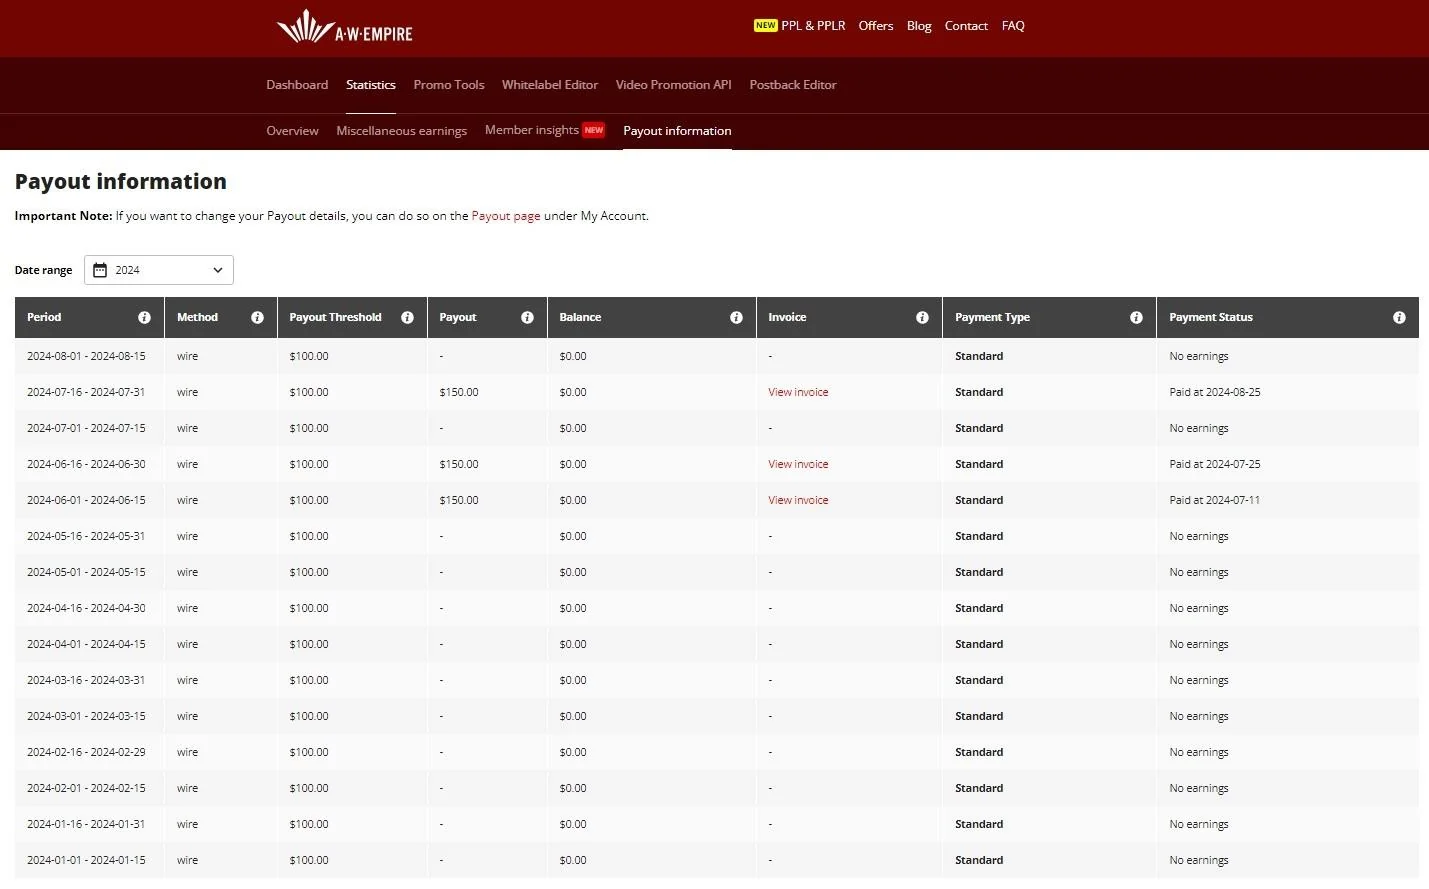Go to Member insights sub-tab

532,130
